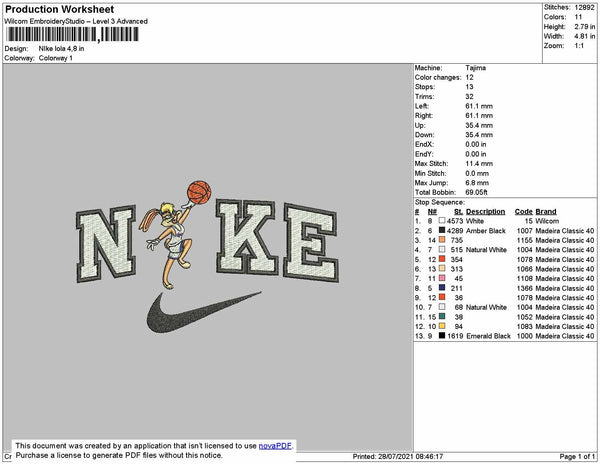The image size is (600, 464).
Task: Click stitch count '1619' in row 13
Action: tap(455, 336)
